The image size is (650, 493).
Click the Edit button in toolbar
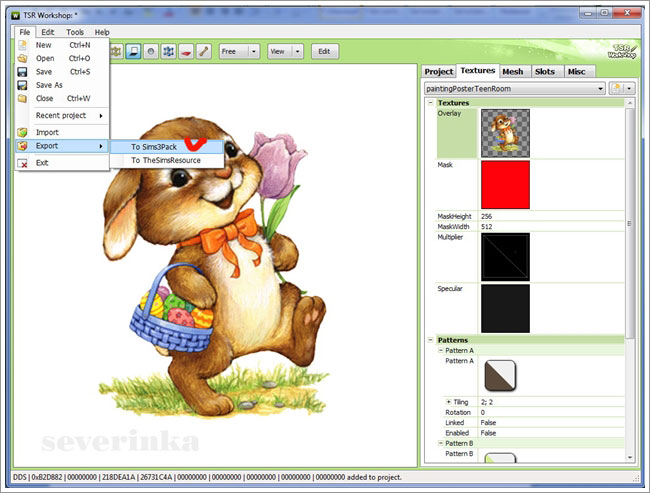[x=325, y=51]
